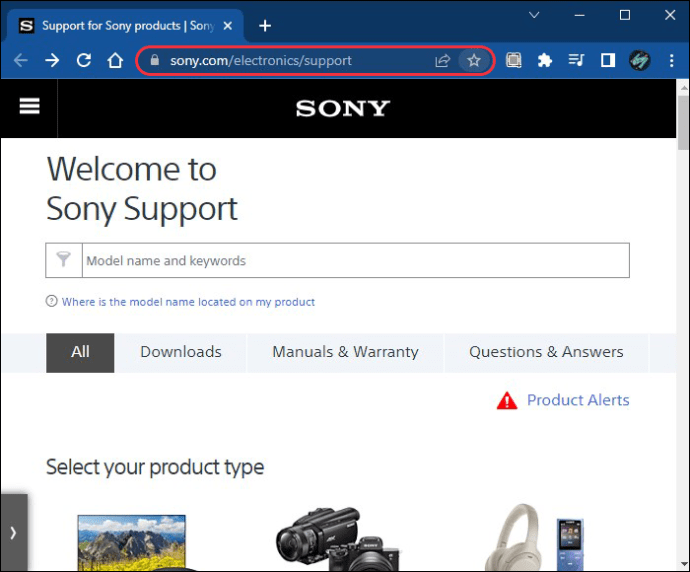Click the red warning triangle icon
This screenshot has height=572, width=690.
[507, 401]
